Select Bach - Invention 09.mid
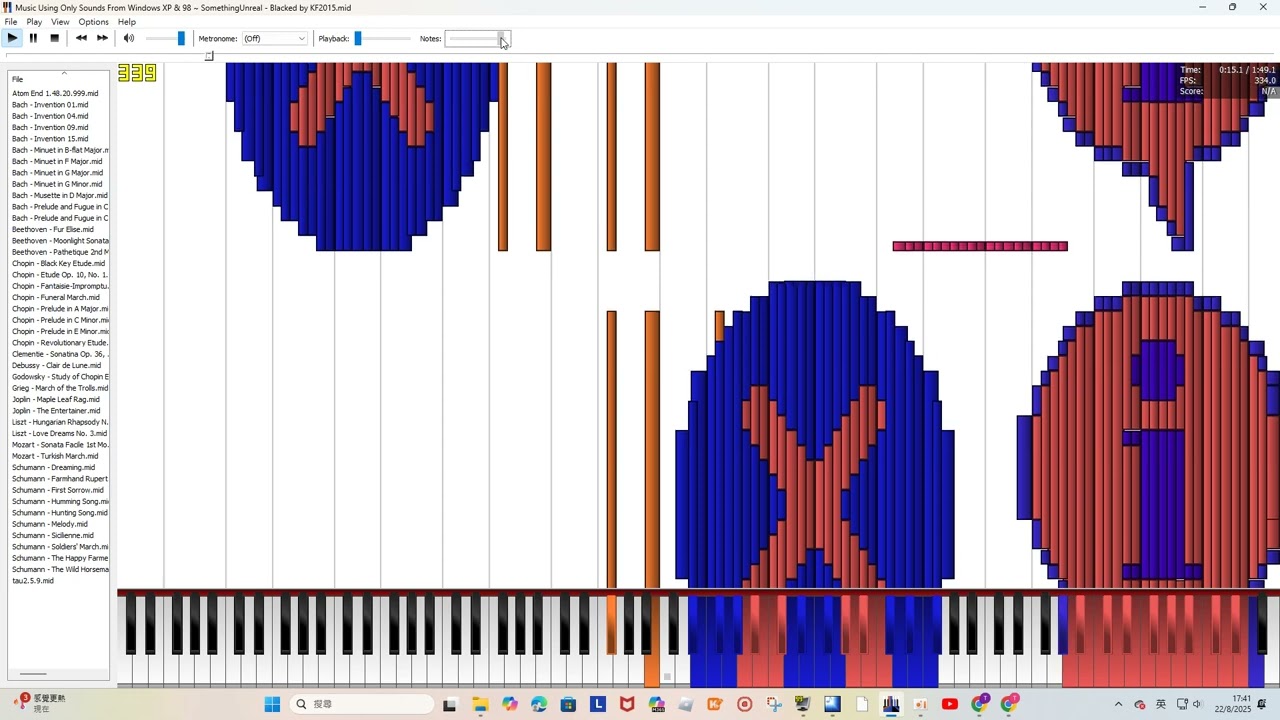1280x720 pixels. click(50, 127)
